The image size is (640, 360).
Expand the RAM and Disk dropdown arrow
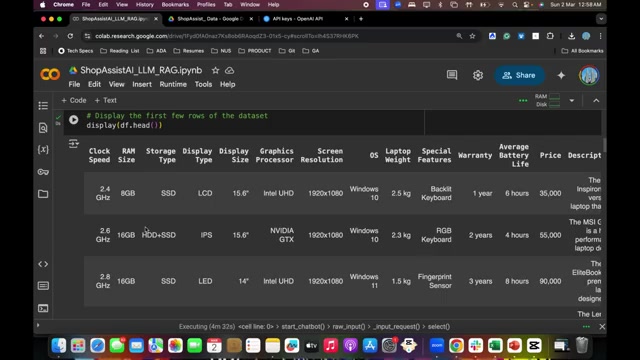pyautogui.click(x=572, y=100)
